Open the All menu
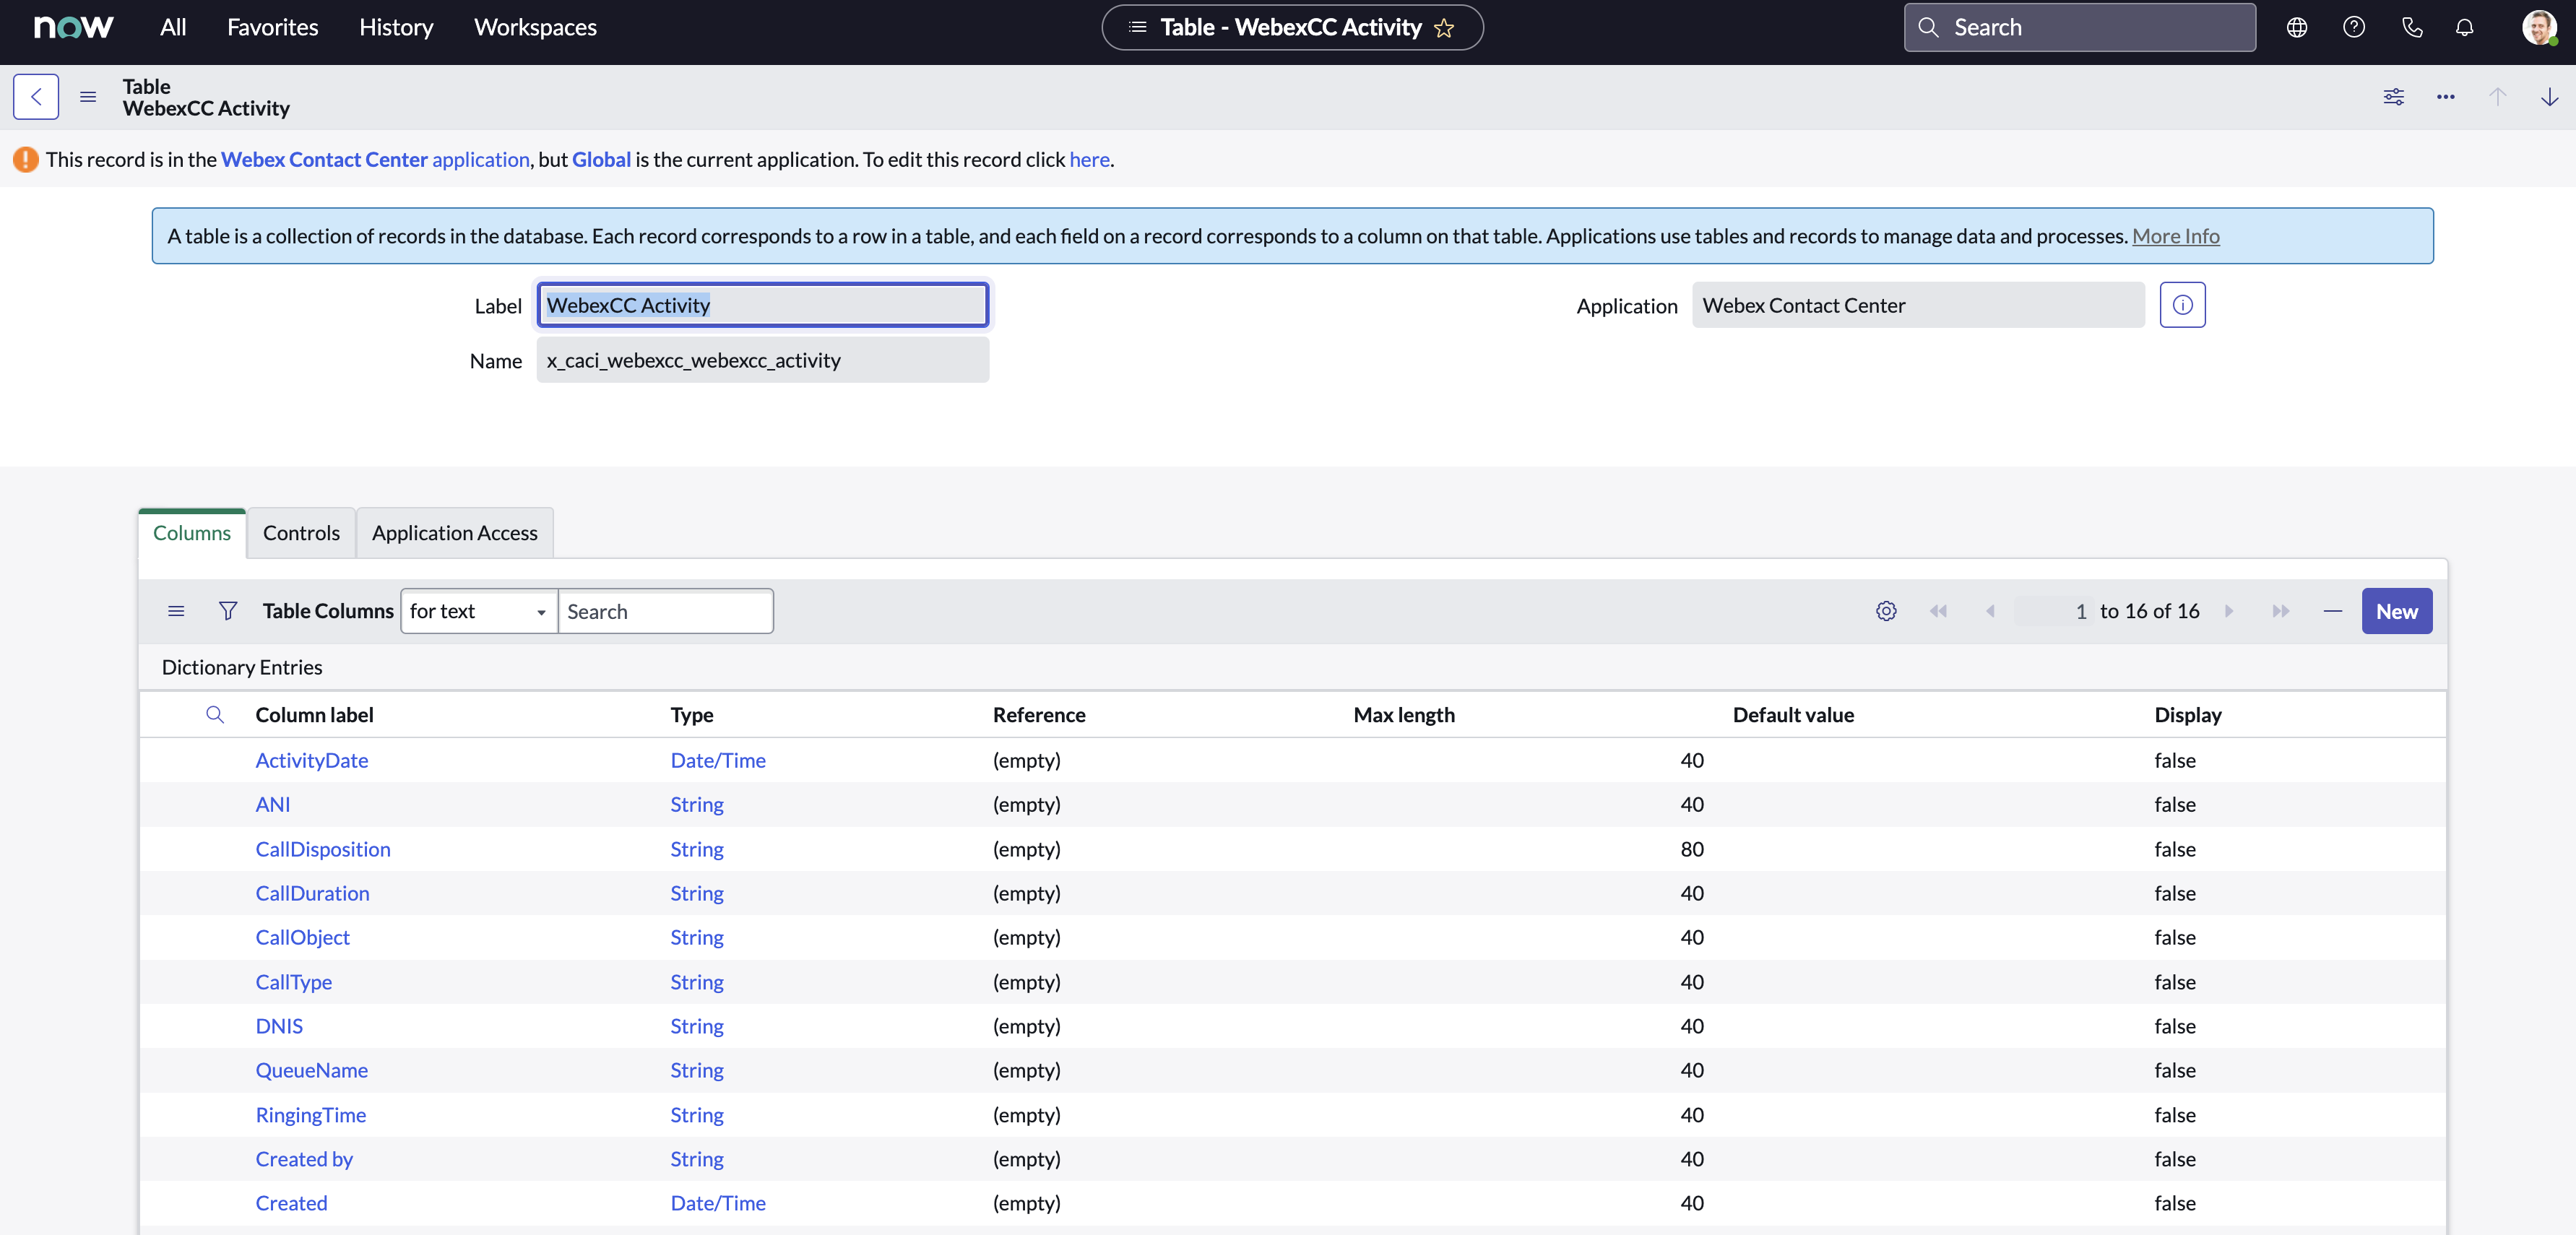This screenshot has width=2576, height=1235. pyautogui.click(x=173, y=28)
